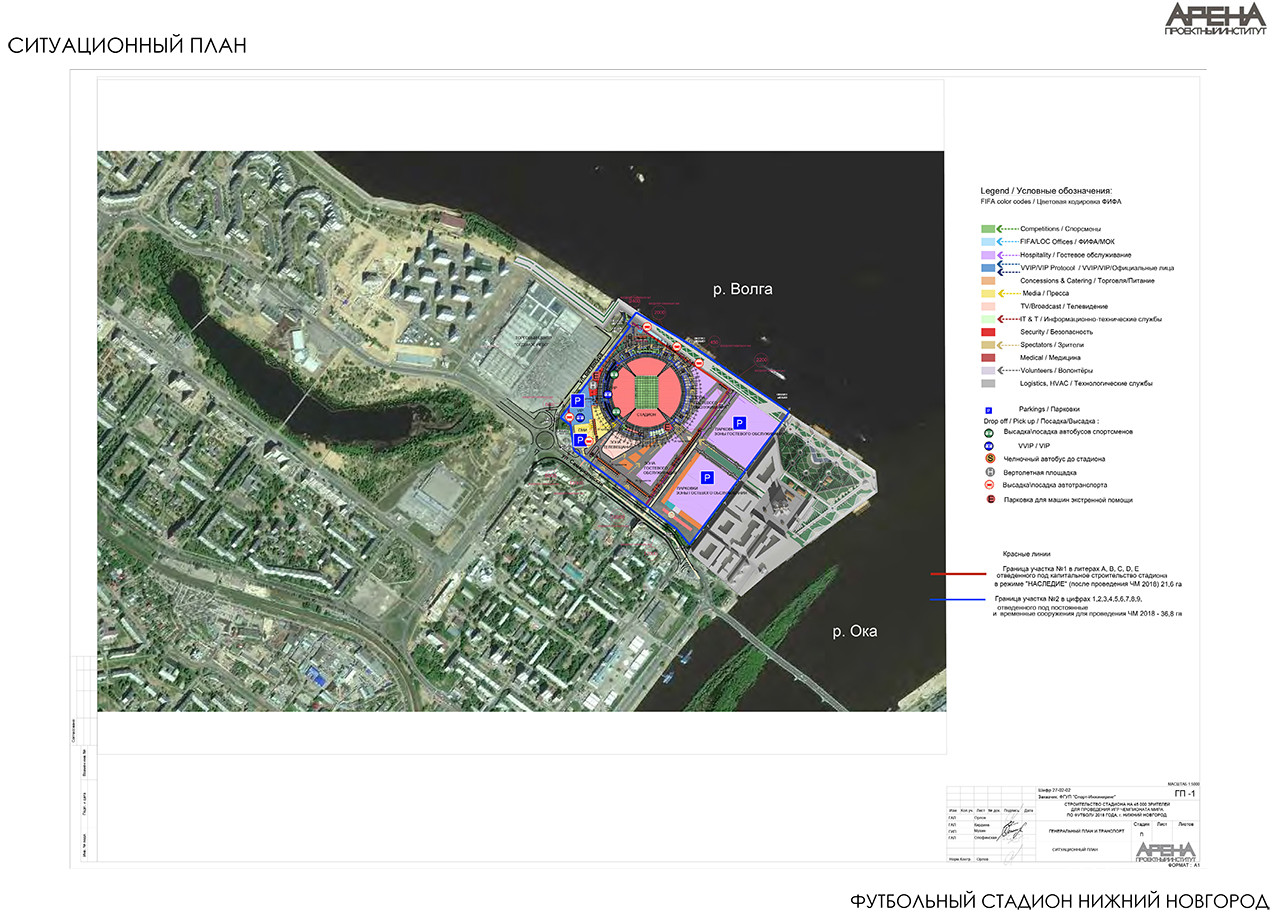Click the ARENA logo inside the title block
Viewport: 1280px width, 917px height.
(x=1166, y=851)
